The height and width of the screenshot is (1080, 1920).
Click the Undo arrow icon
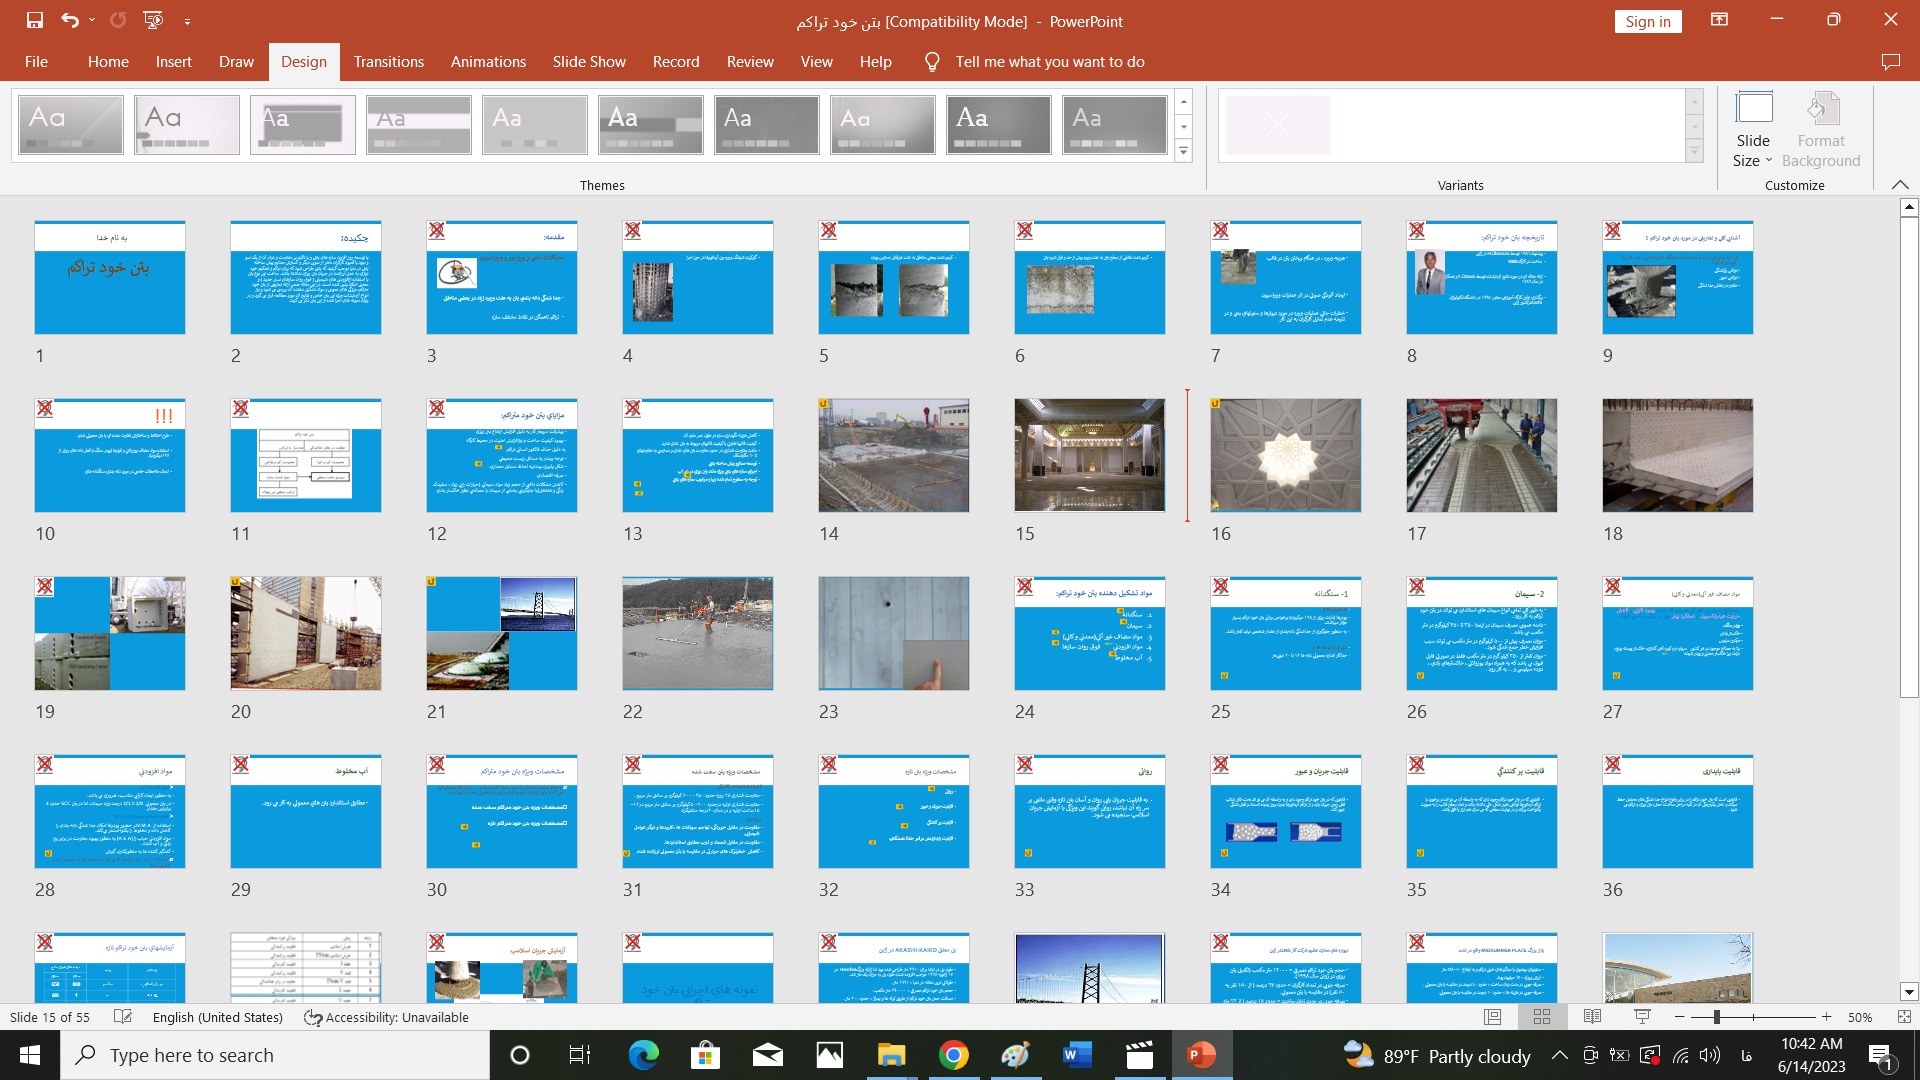pos(69,20)
